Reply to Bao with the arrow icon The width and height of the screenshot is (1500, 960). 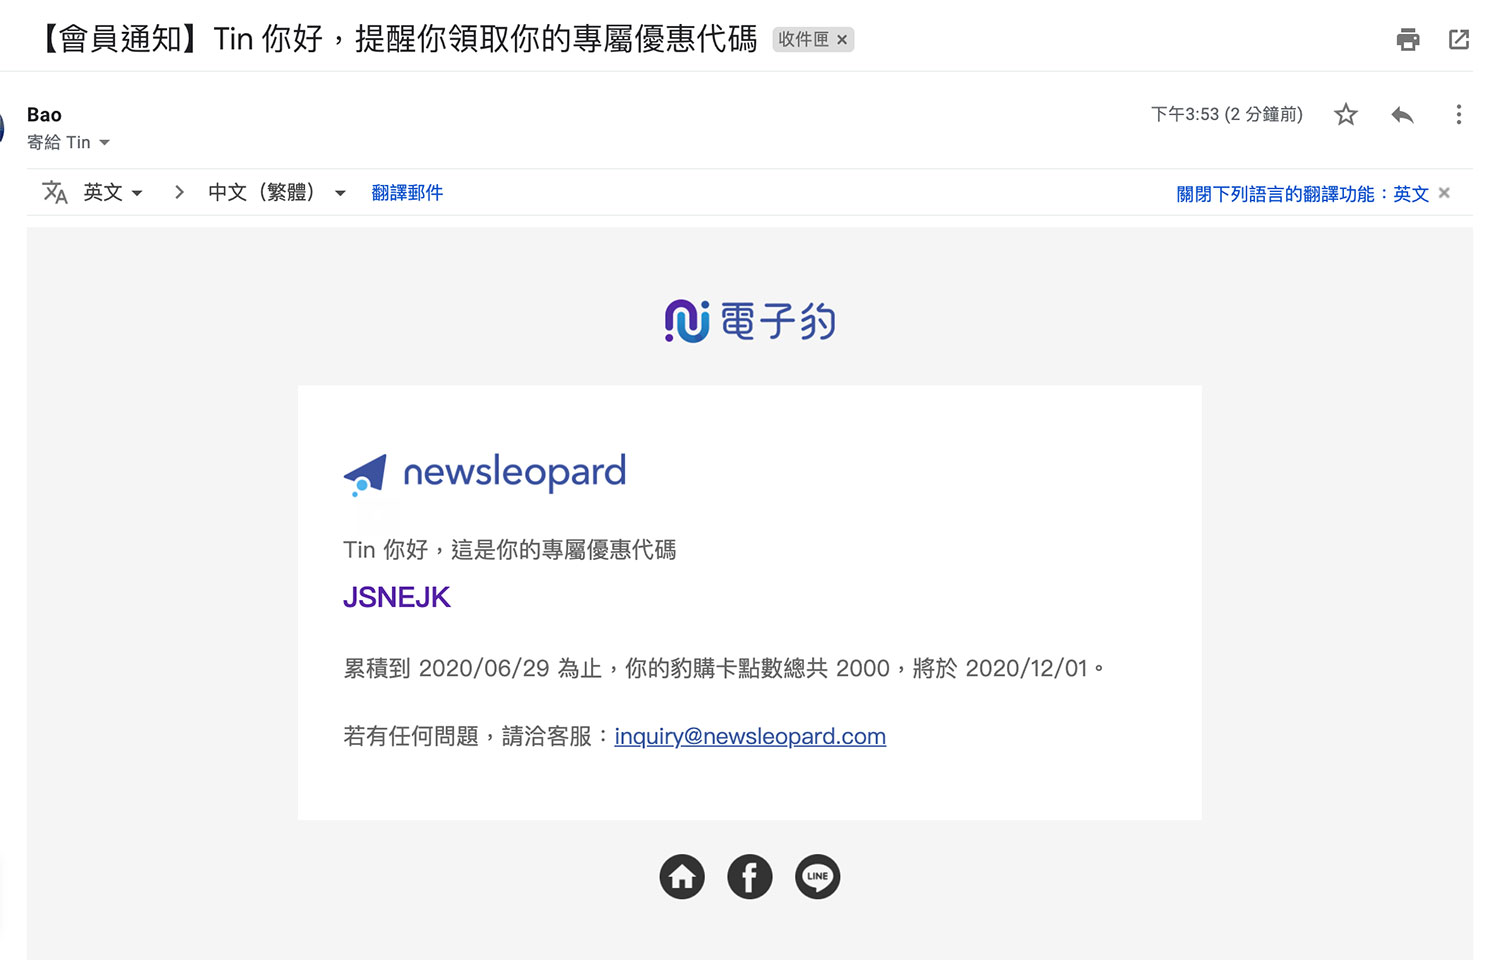[1402, 115]
